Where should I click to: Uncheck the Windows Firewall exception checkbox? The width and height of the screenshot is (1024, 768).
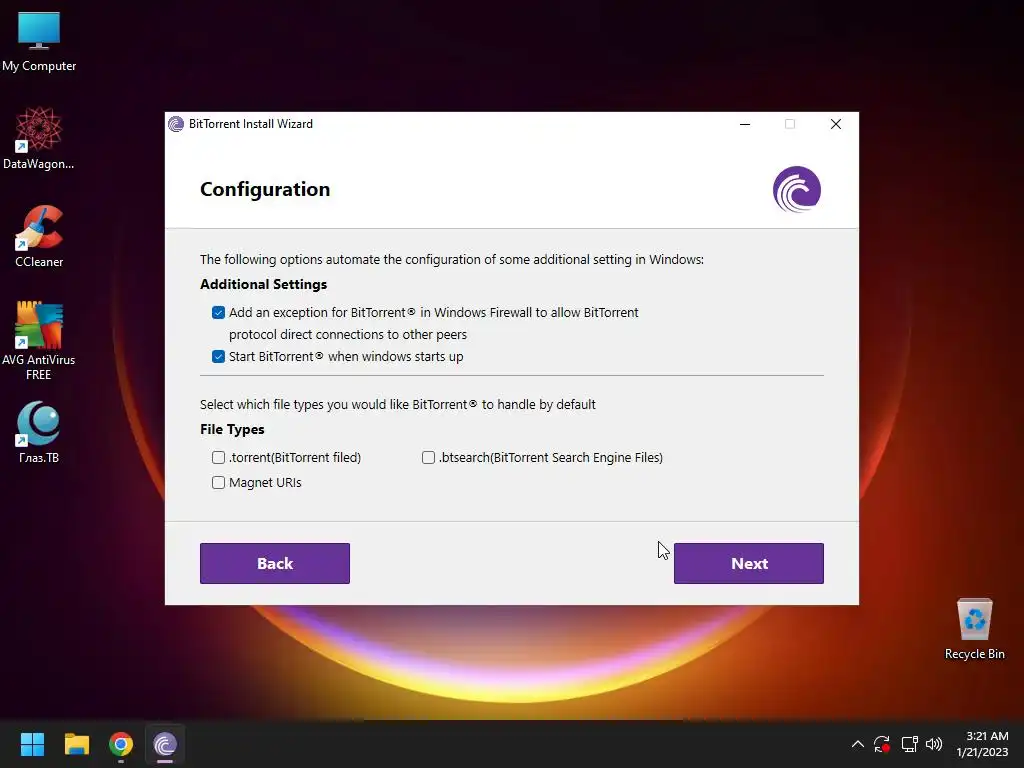[x=218, y=313]
